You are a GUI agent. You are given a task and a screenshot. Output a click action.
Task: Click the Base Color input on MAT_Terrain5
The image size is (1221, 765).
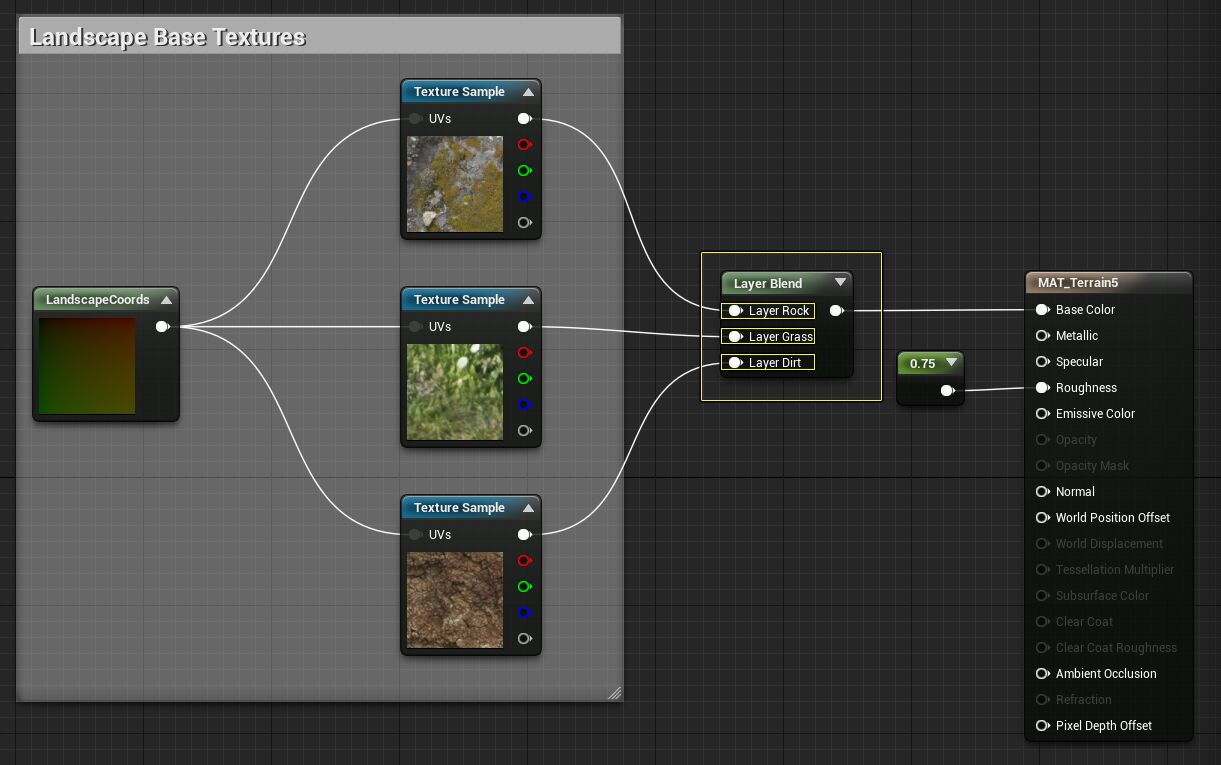[1043, 310]
